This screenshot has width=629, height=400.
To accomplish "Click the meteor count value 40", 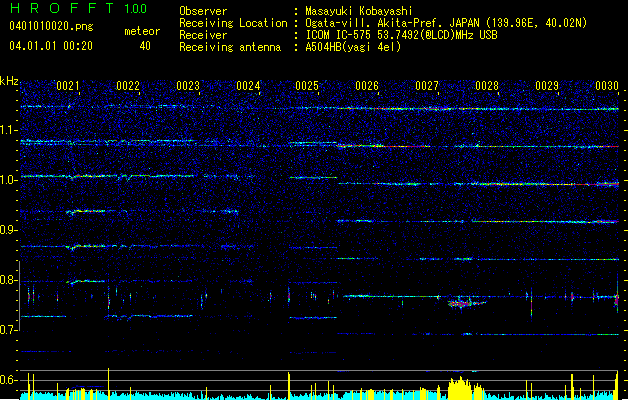I will (145, 46).
